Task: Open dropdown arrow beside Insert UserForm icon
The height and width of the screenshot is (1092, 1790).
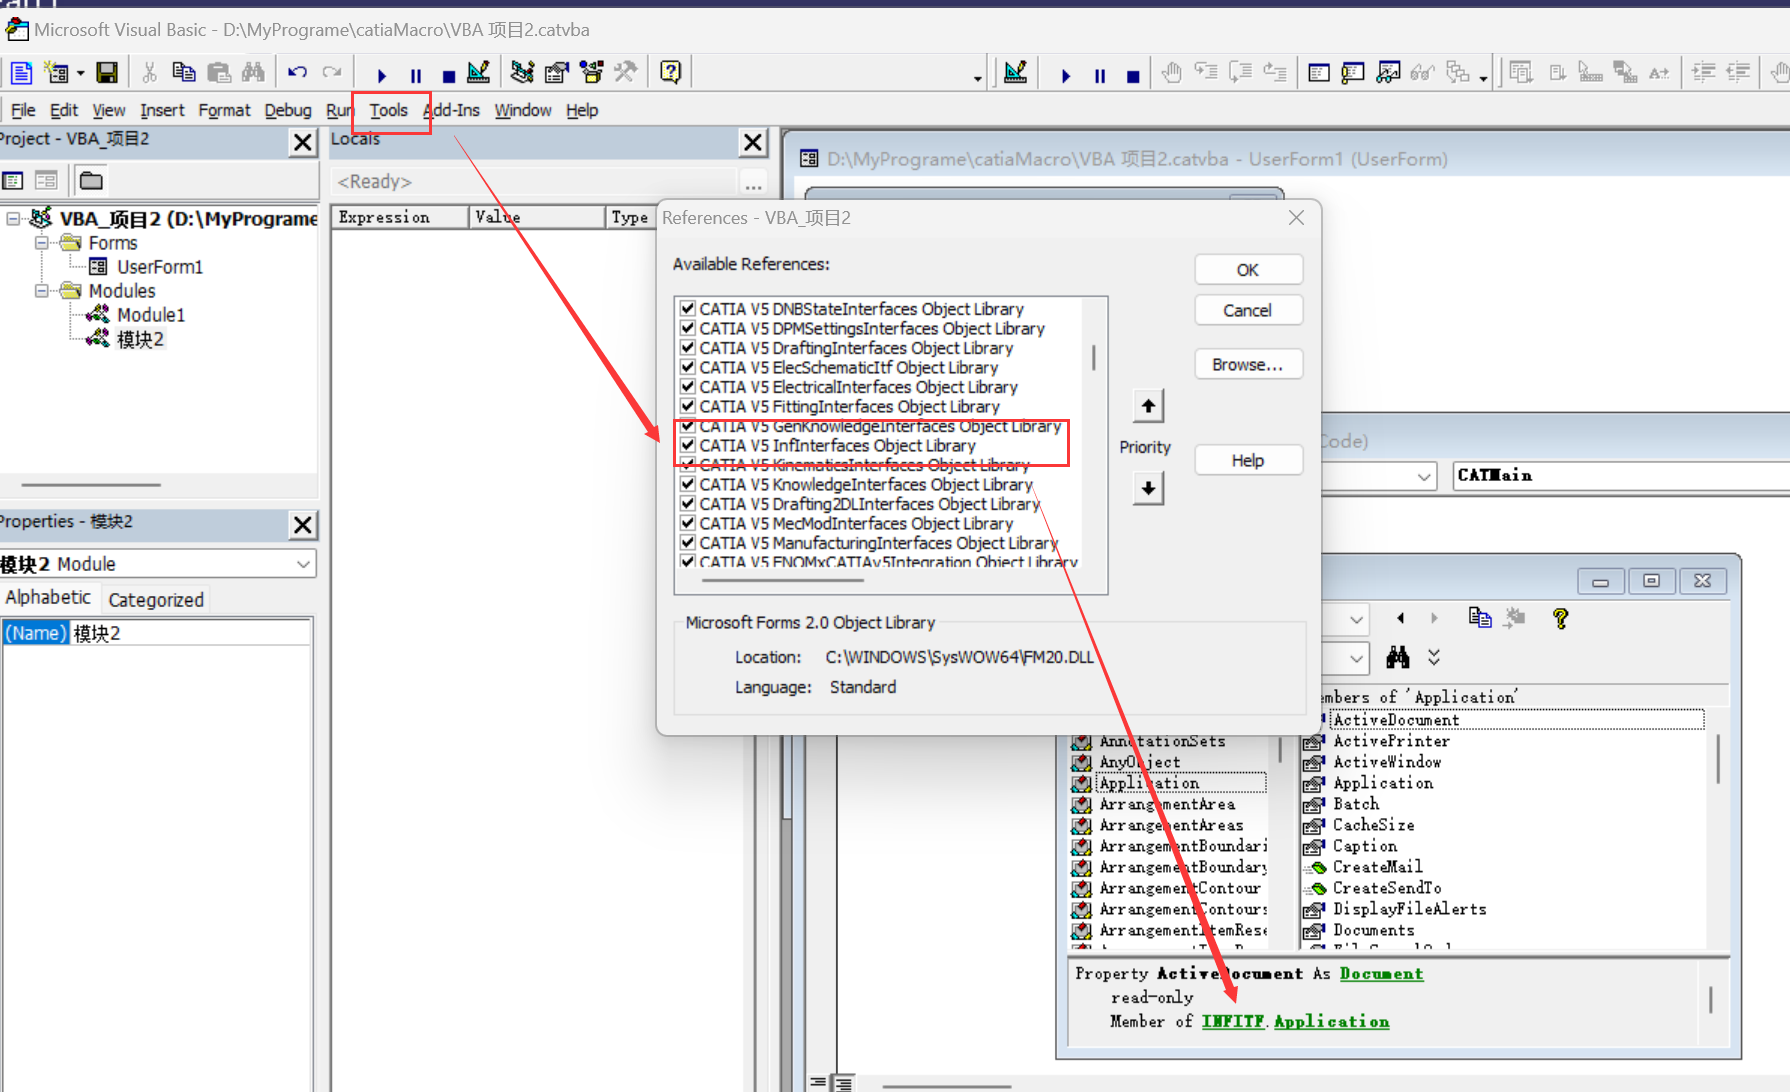Action: (80, 74)
